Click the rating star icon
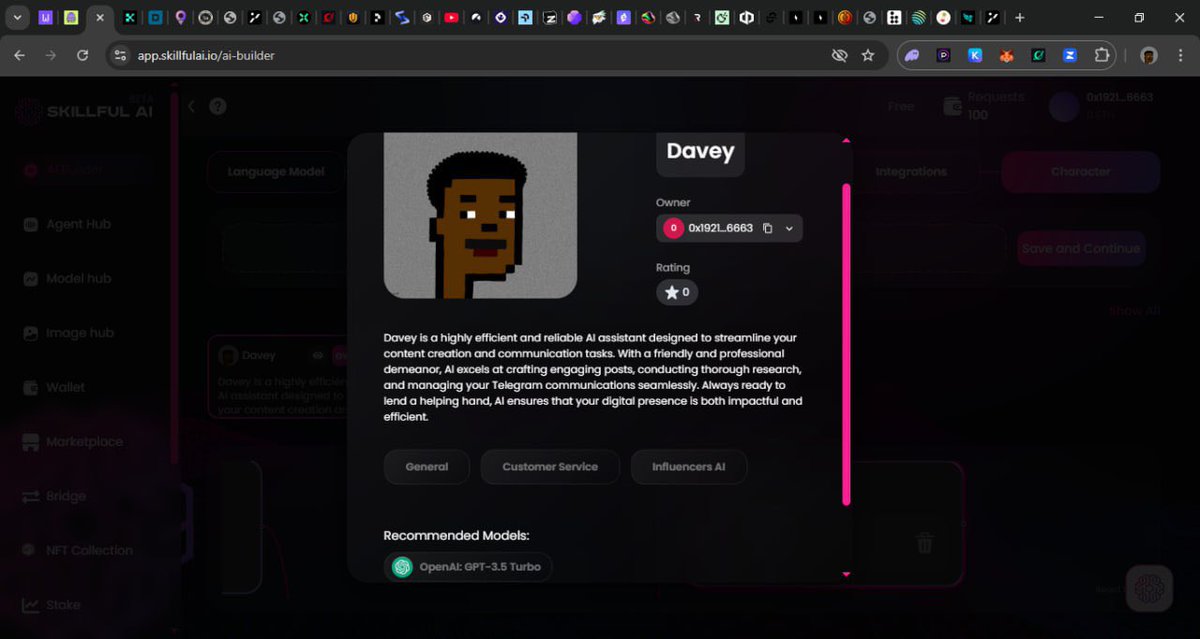This screenshot has width=1200, height=639. 671,292
